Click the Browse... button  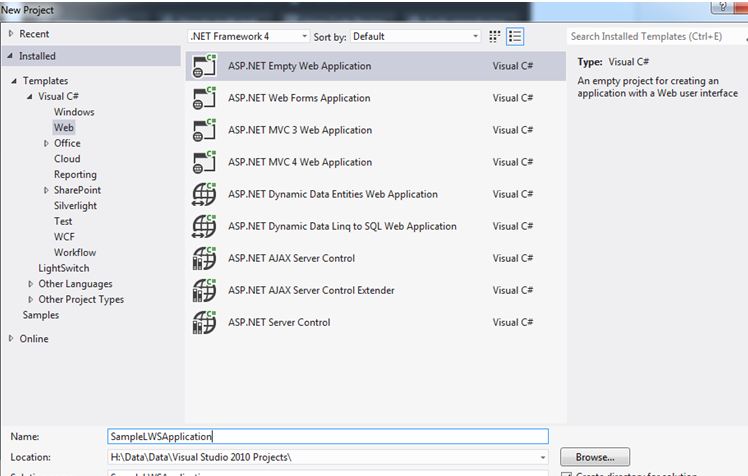(x=595, y=457)
